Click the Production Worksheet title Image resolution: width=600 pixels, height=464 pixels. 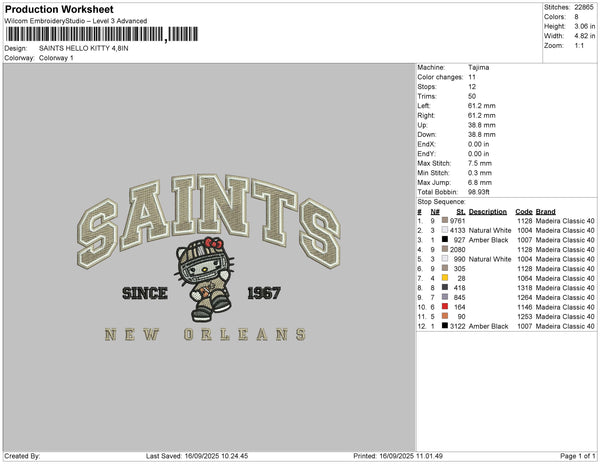pos(59,9)
